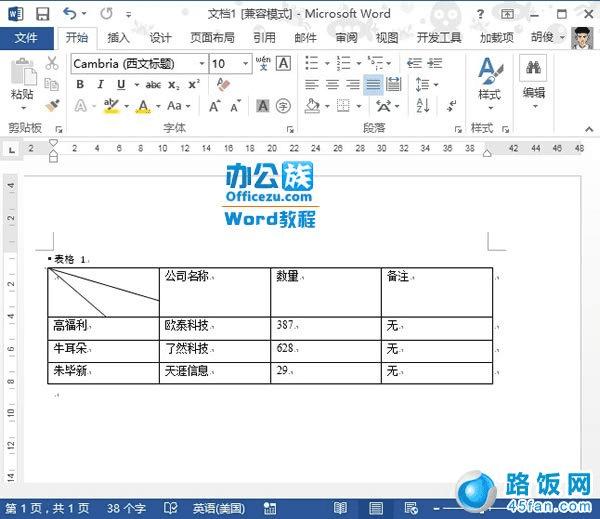600x519 pixels.
Task: Expand the Font dialog launcher
Action: coord(290,129)
